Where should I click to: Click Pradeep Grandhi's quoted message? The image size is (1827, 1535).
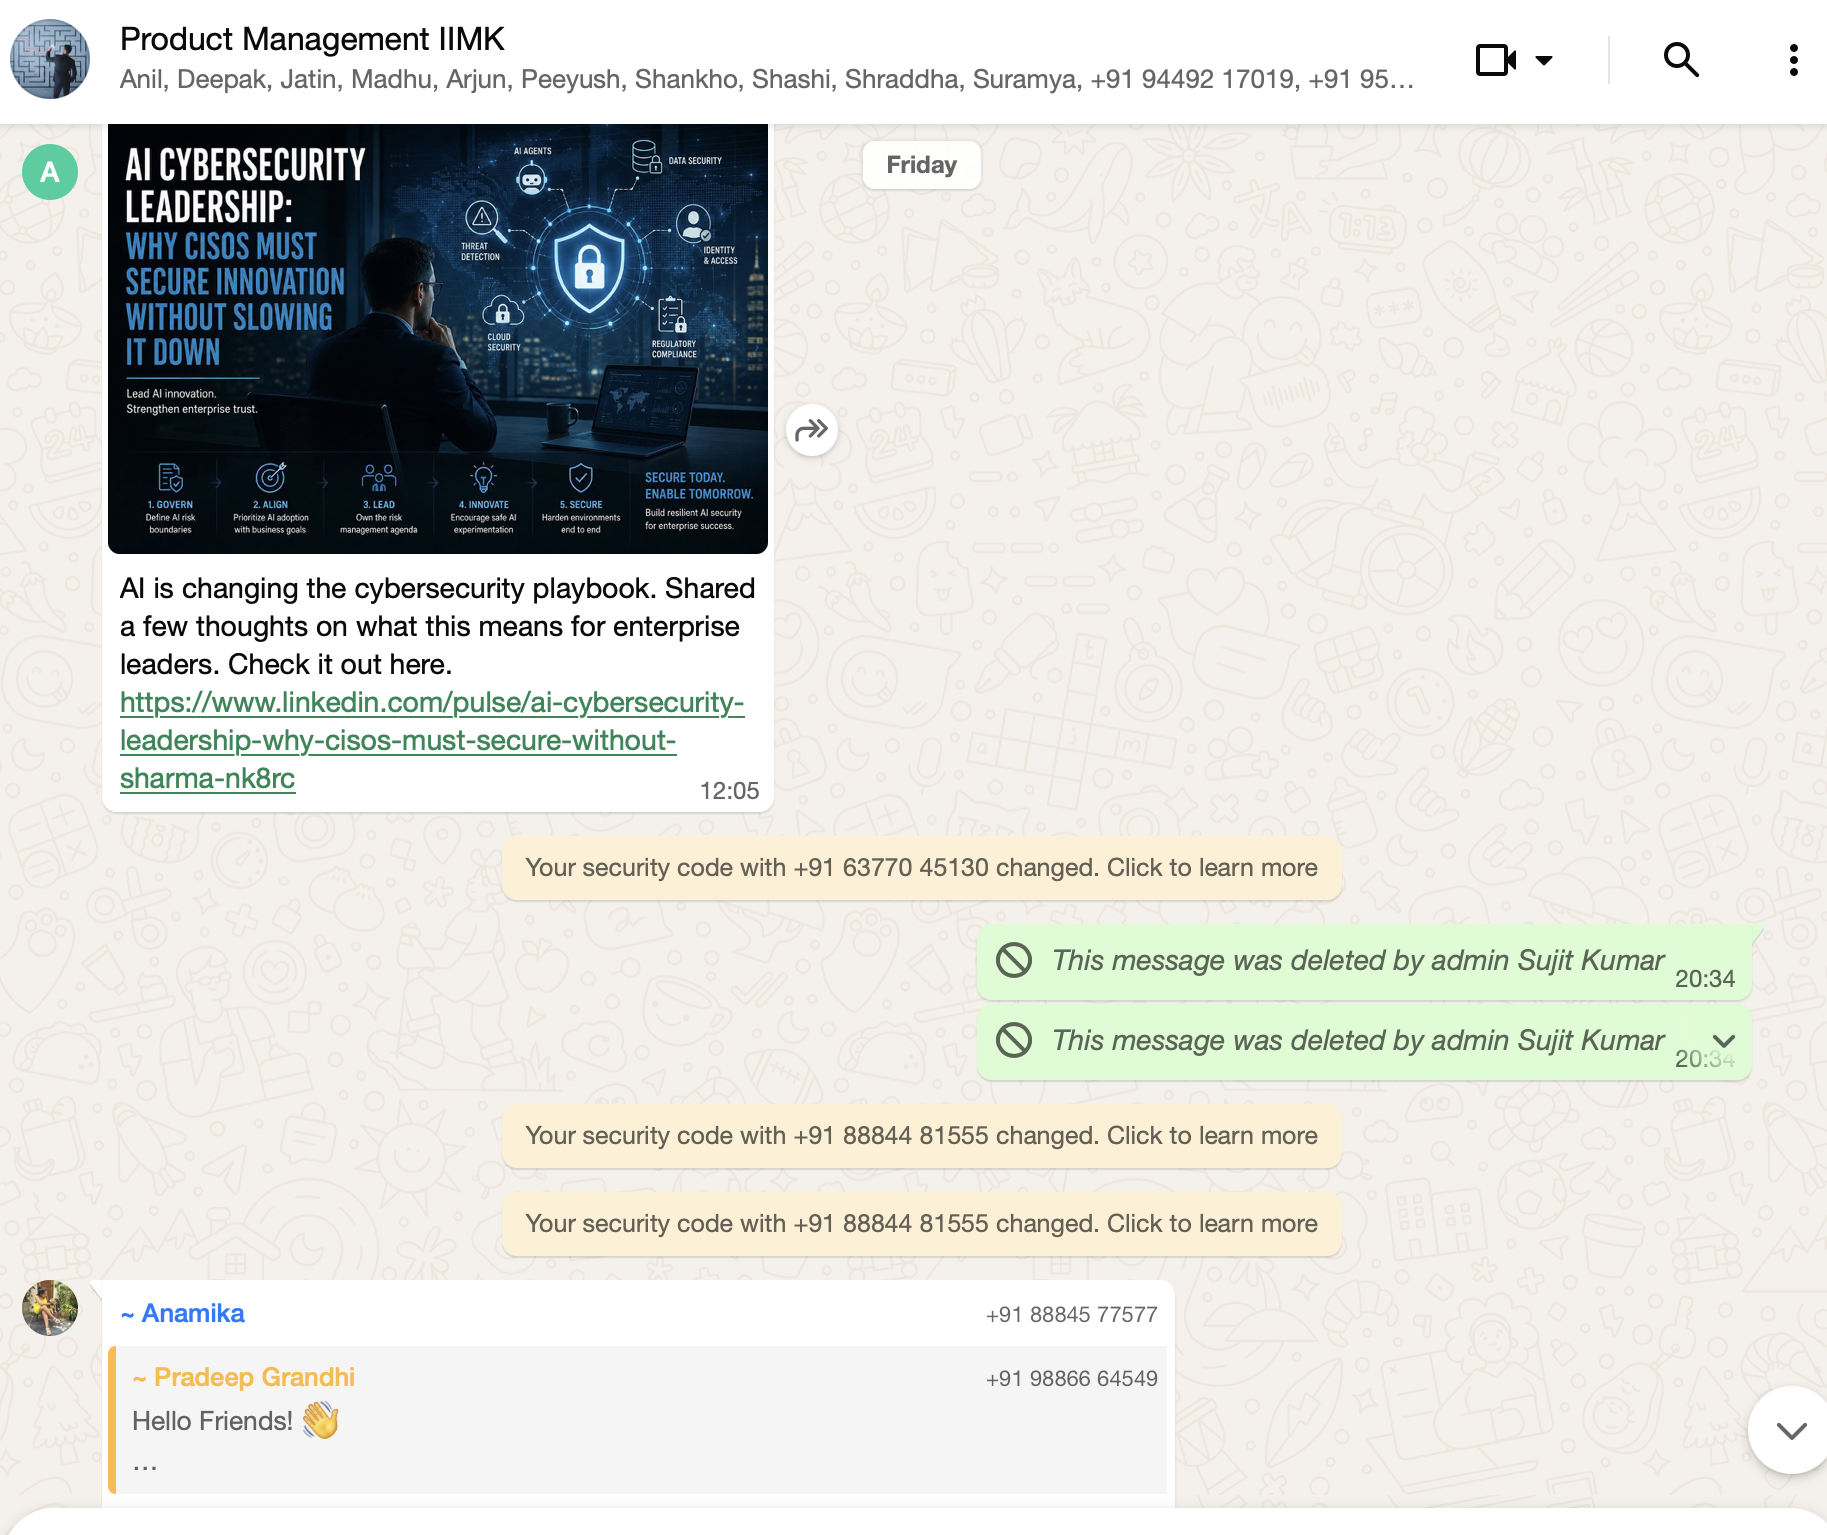coord(638,1420)
